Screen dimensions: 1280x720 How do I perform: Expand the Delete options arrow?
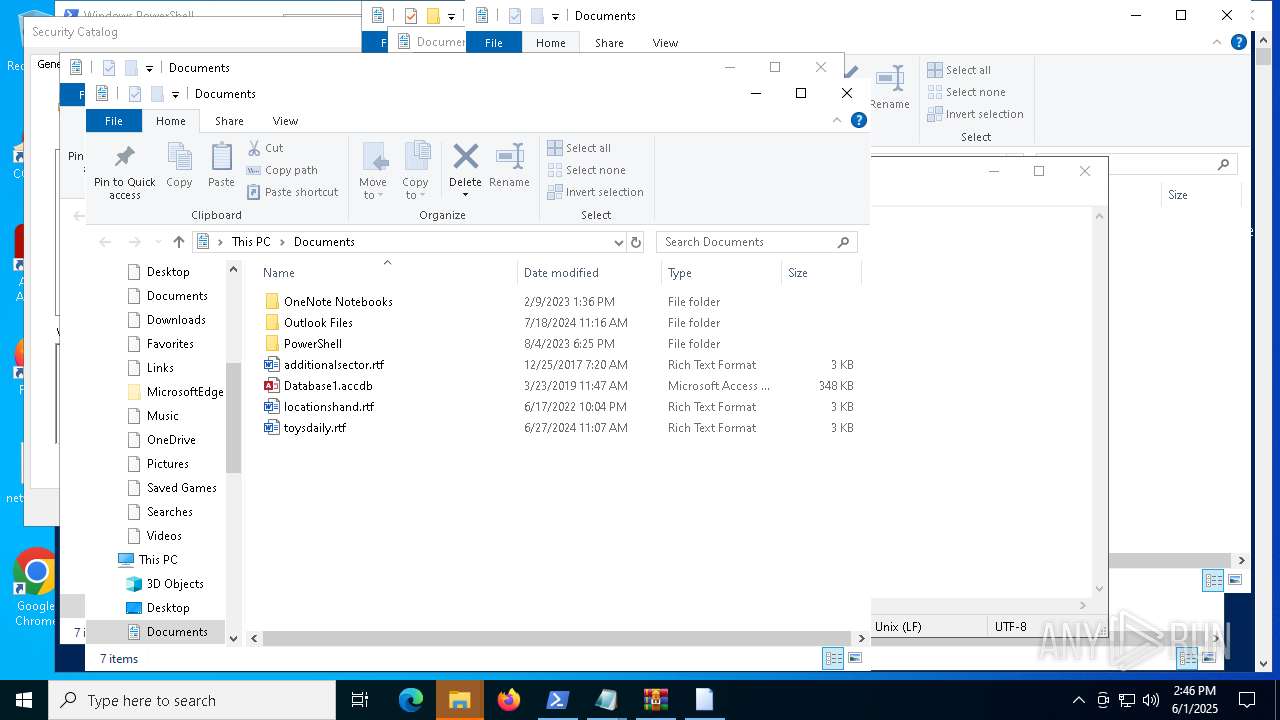[x=465, y=194]
